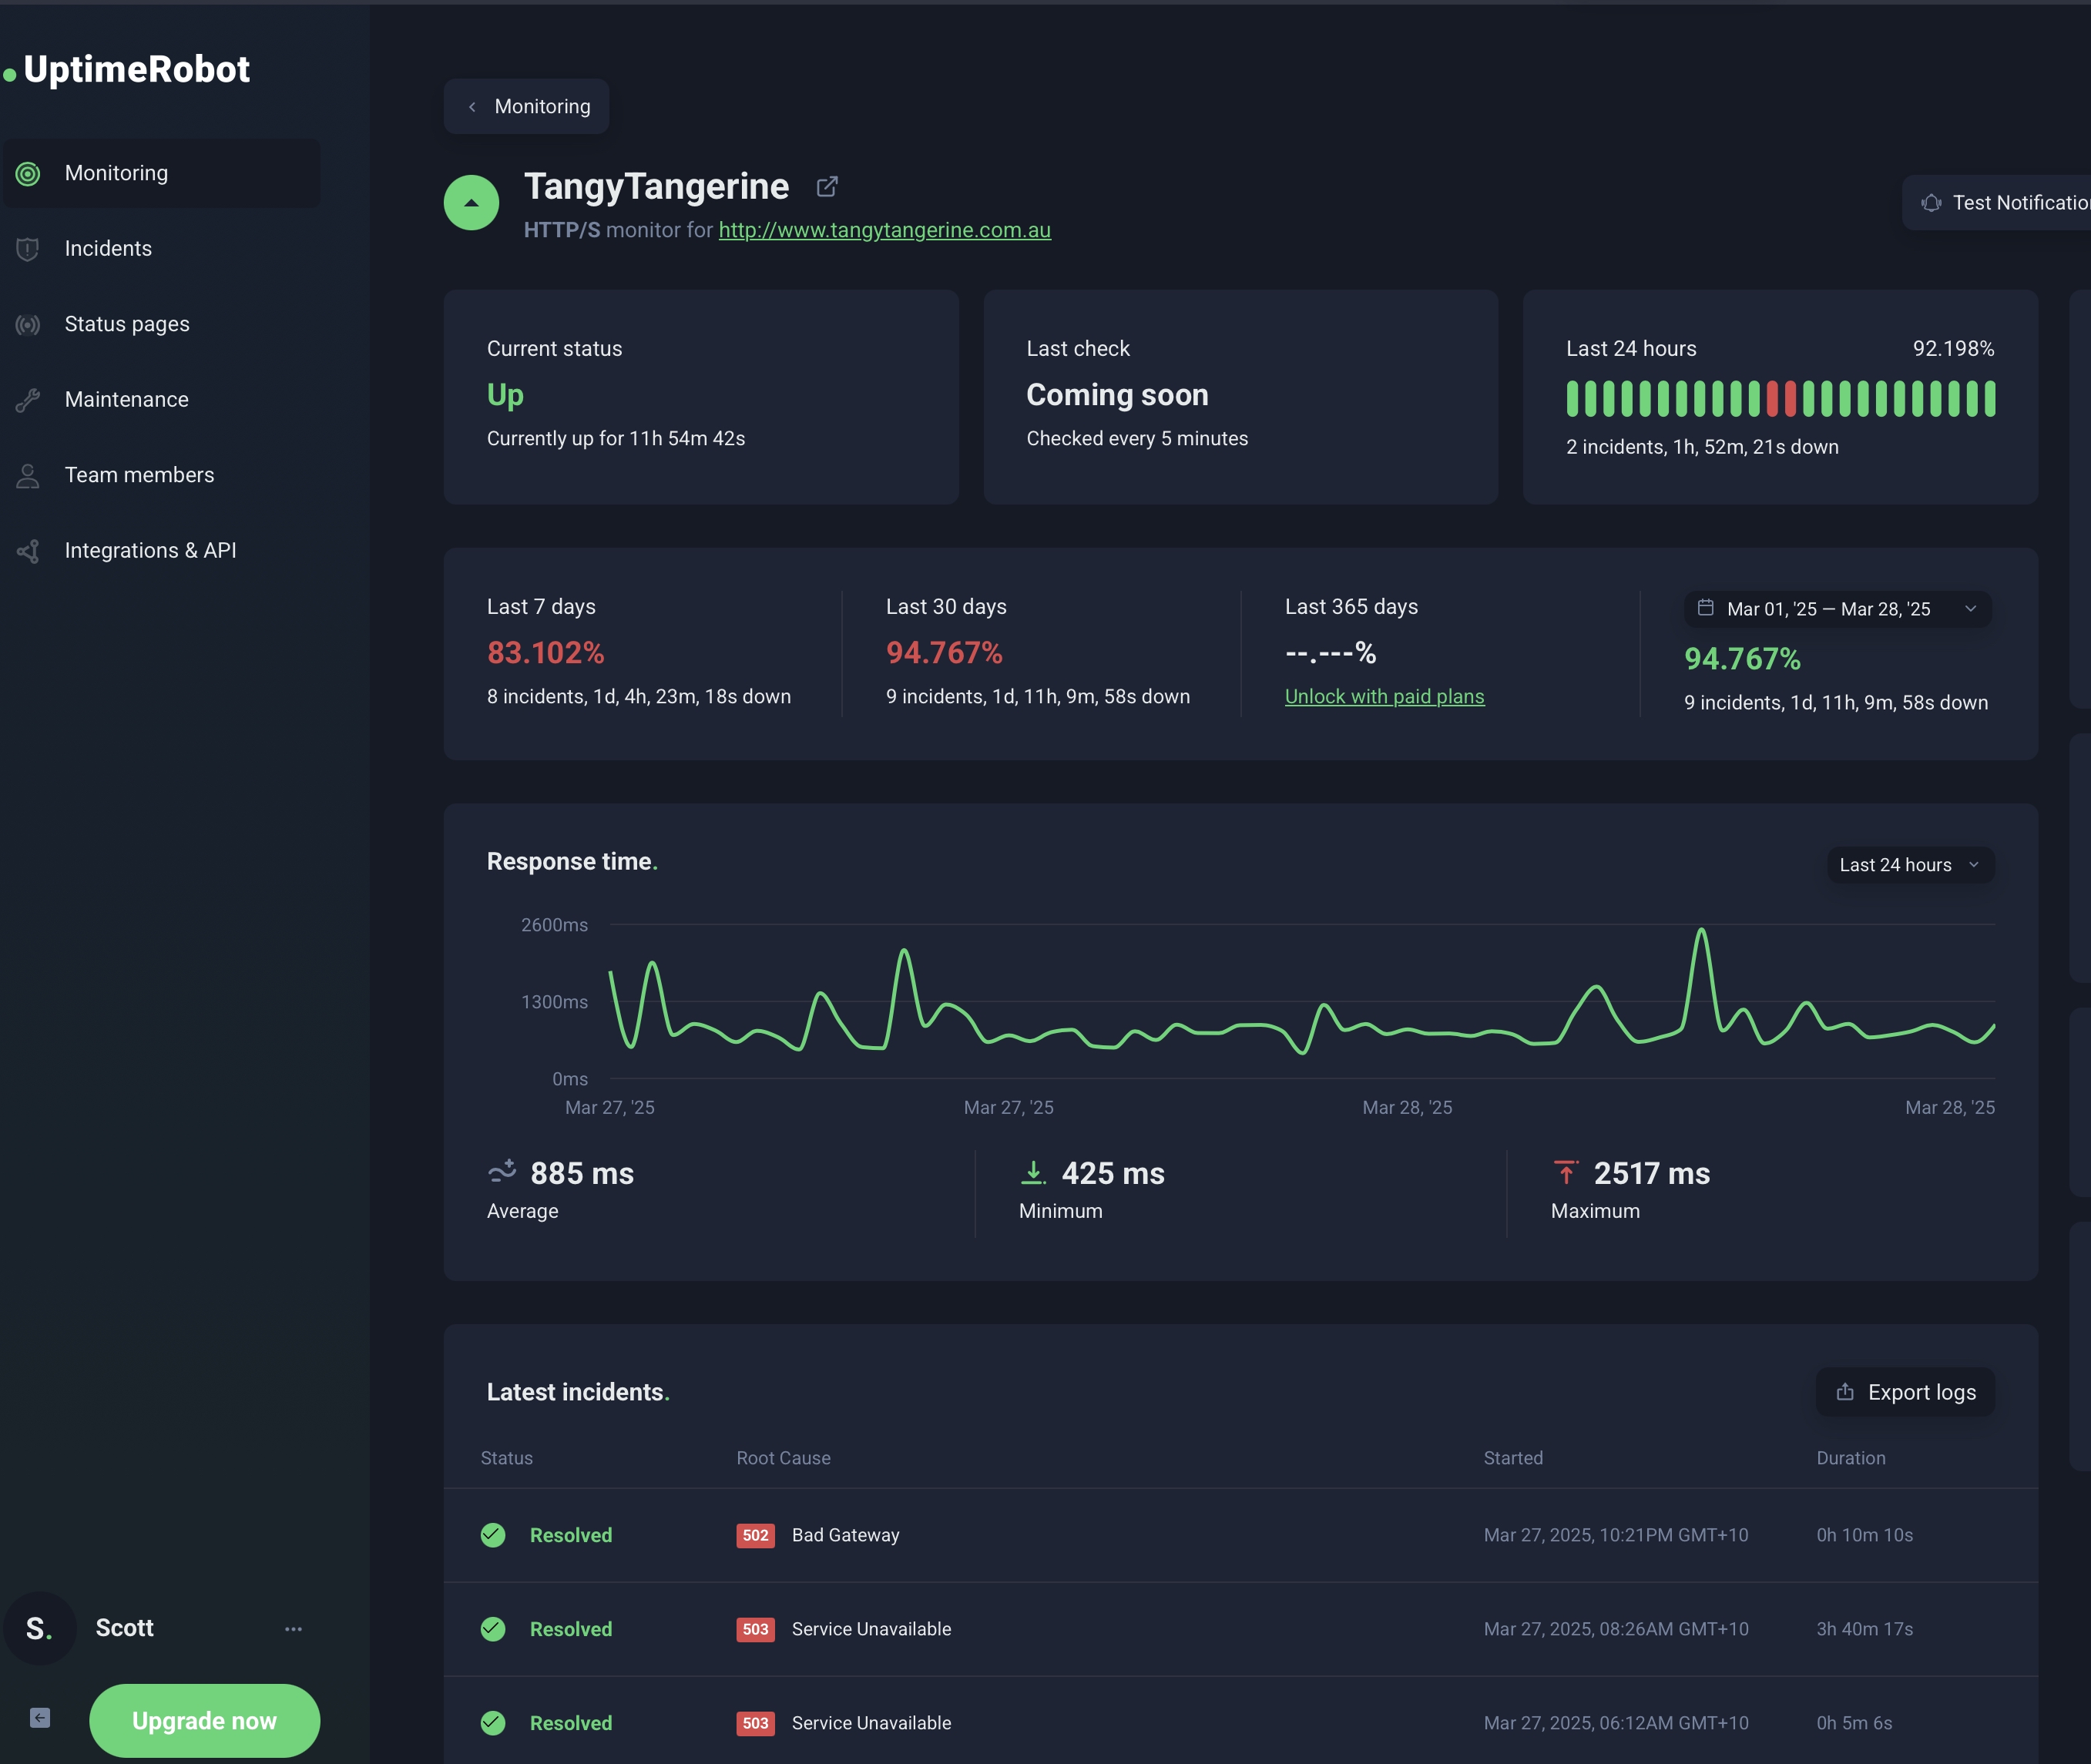Click resolved checkmark for 08:26AM incident
The width and height of the screenshot is (2091, 1764).
(x=493, y=1629)
